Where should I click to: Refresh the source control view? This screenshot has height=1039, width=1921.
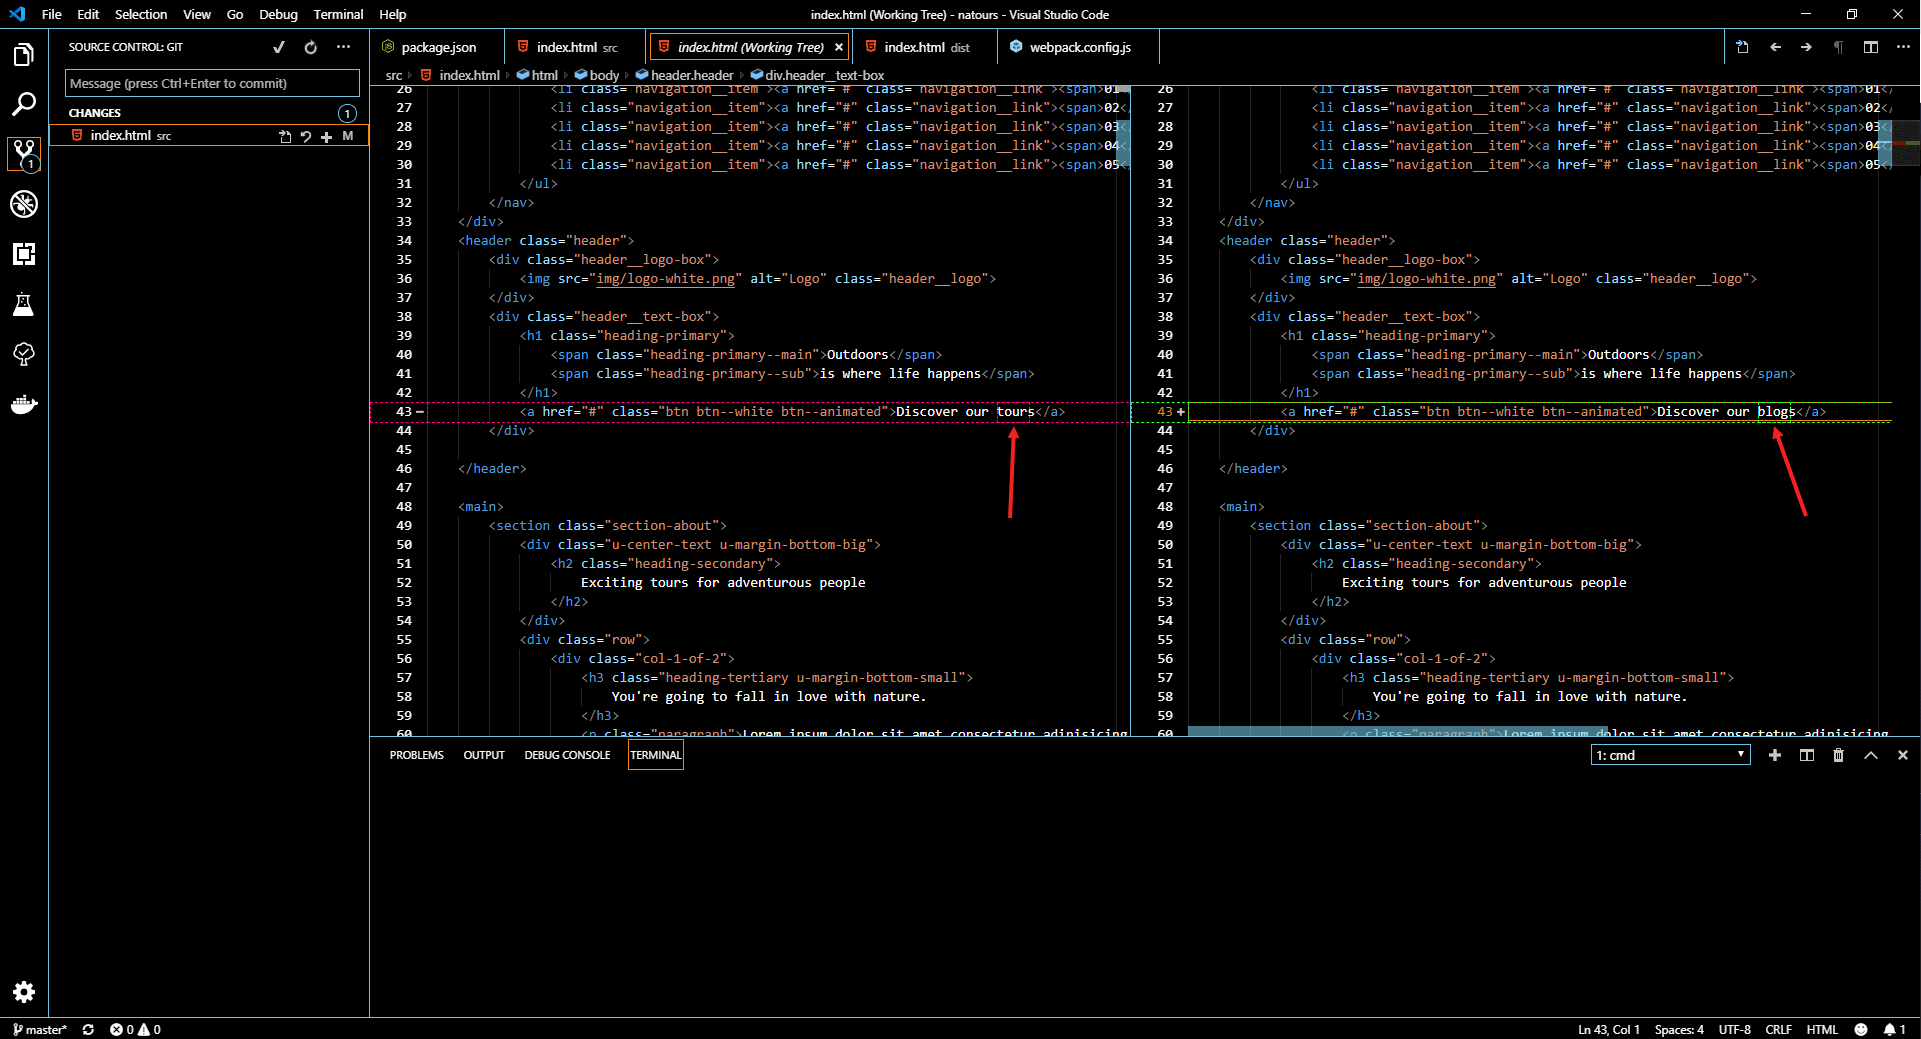pos(311,47)
